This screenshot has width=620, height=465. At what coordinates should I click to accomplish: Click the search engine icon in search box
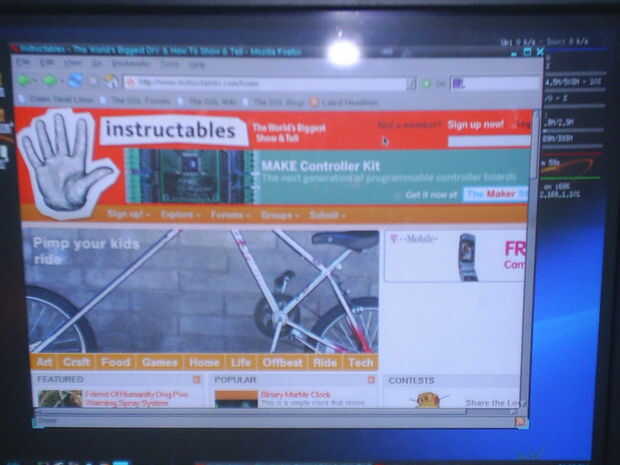tap(458, 83)
